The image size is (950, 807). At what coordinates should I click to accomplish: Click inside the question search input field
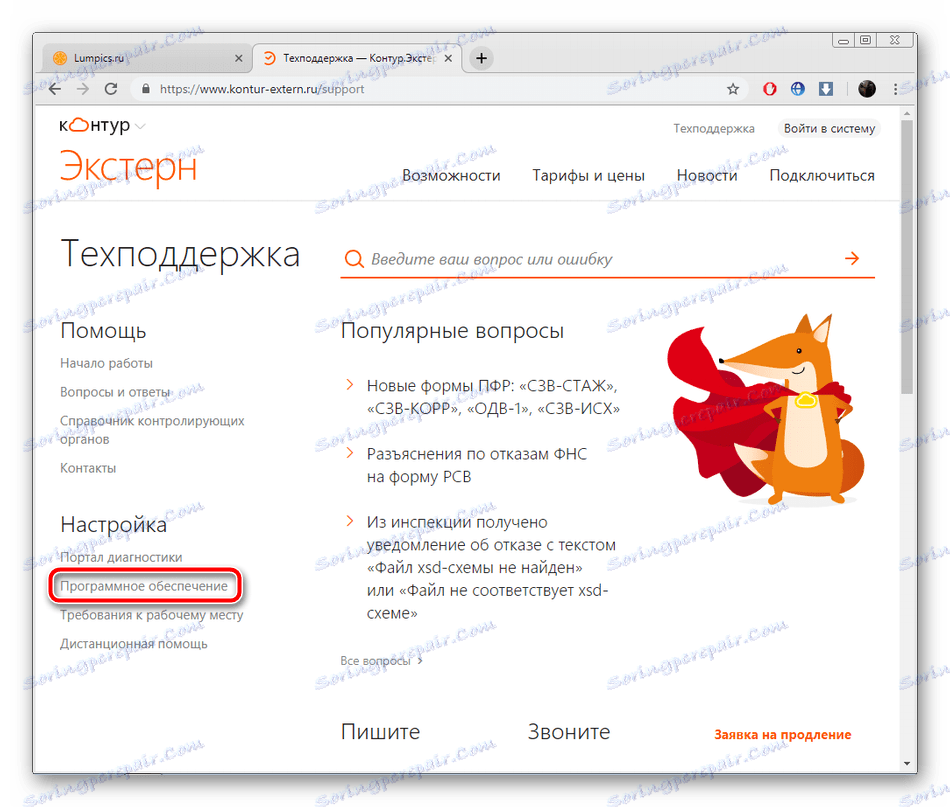click(550, 258)
